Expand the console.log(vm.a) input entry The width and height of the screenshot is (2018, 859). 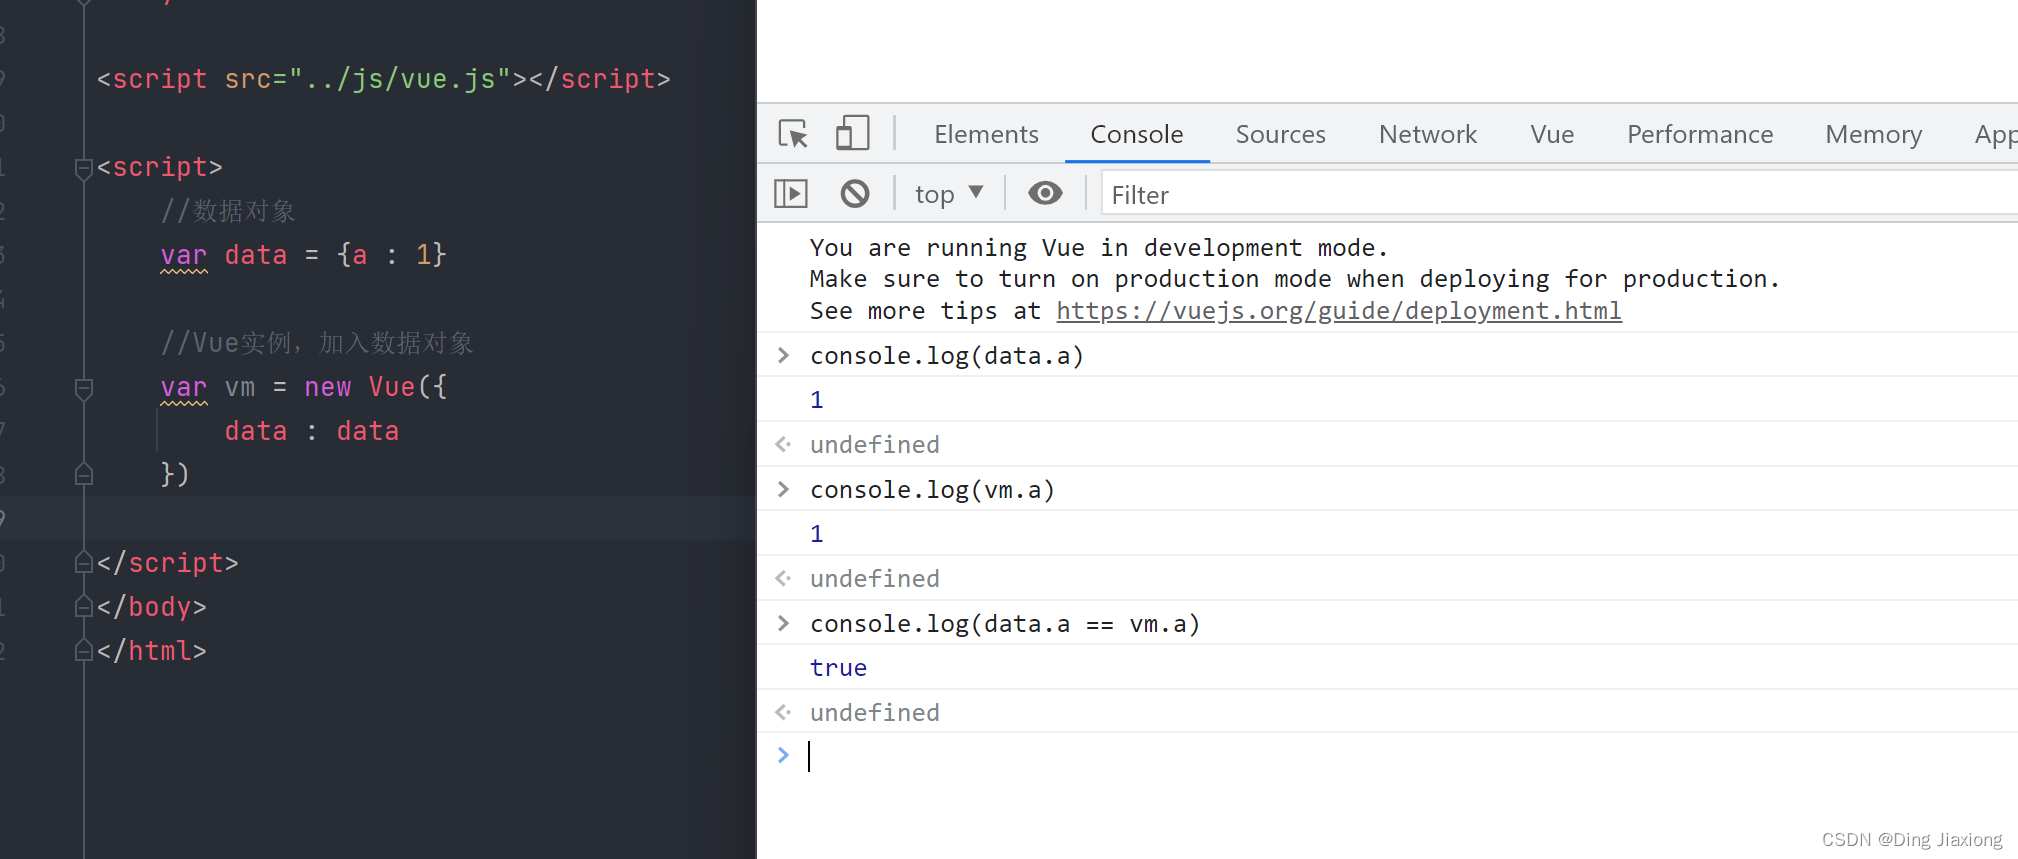click(783, 489)
